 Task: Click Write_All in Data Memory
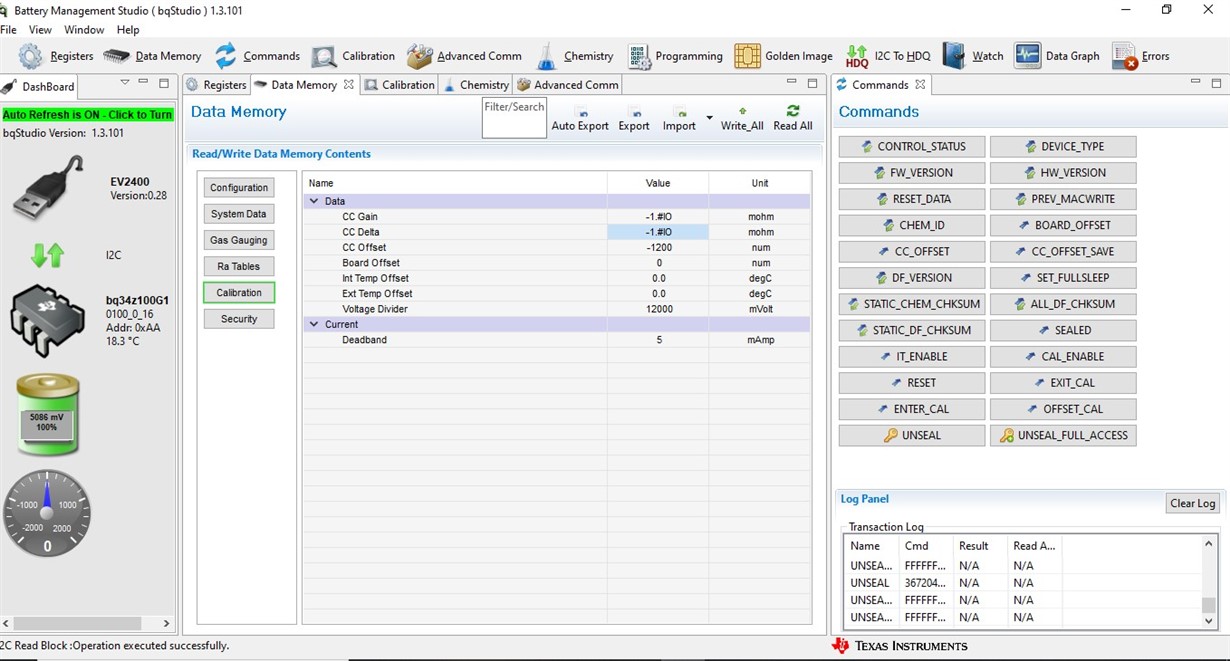(742, 119)
